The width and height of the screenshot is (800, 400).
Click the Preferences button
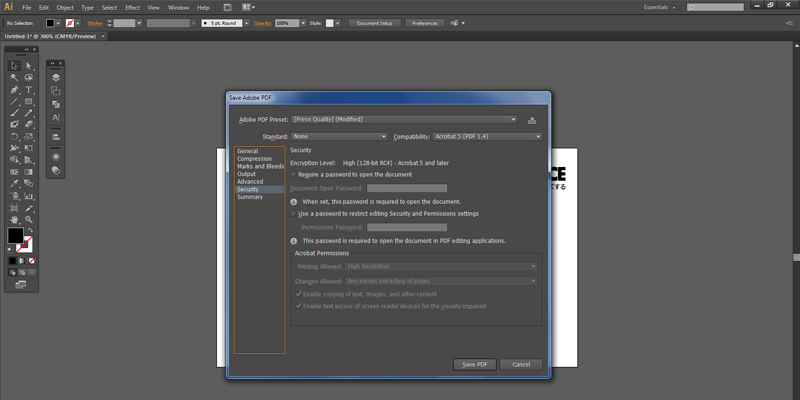click(x=424, y=23)
